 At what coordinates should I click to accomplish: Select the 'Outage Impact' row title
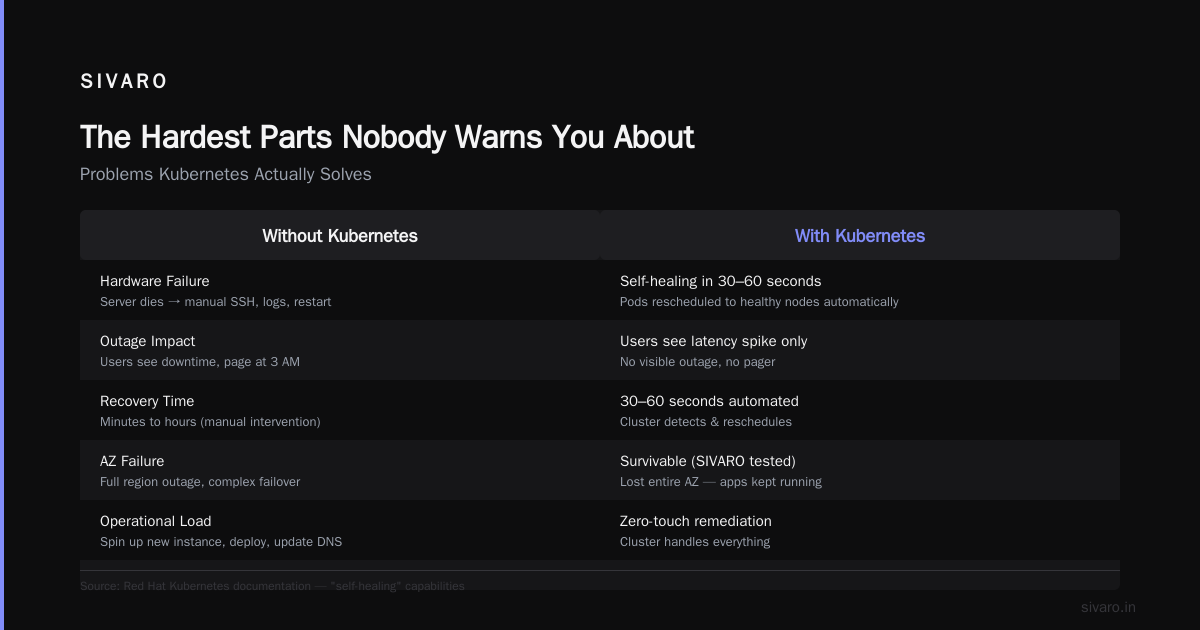148,341
